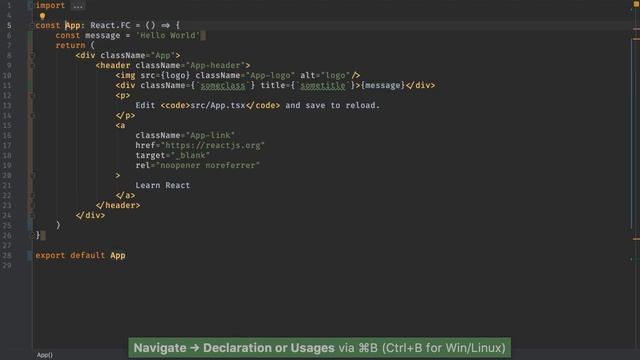This screenshot has height=360, width=640.
Task: Click the "_blank" target value
Action: 190,156
